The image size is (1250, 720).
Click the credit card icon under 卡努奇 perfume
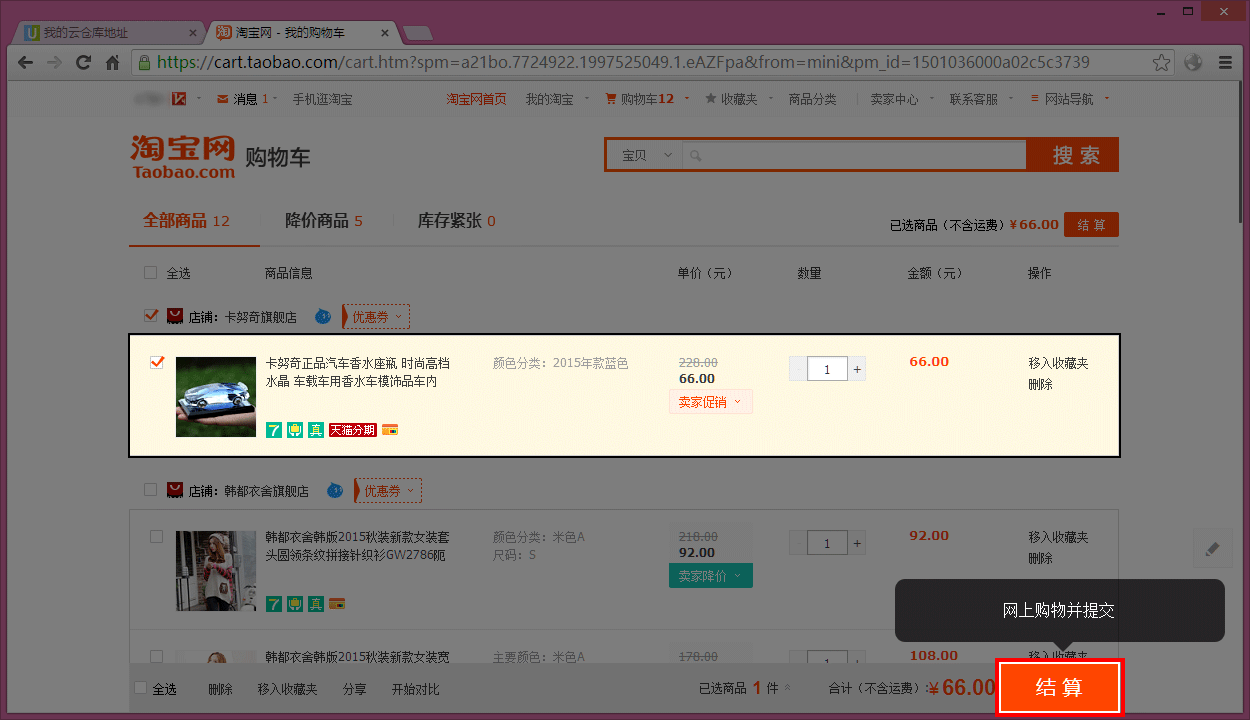tap(390, 430)
